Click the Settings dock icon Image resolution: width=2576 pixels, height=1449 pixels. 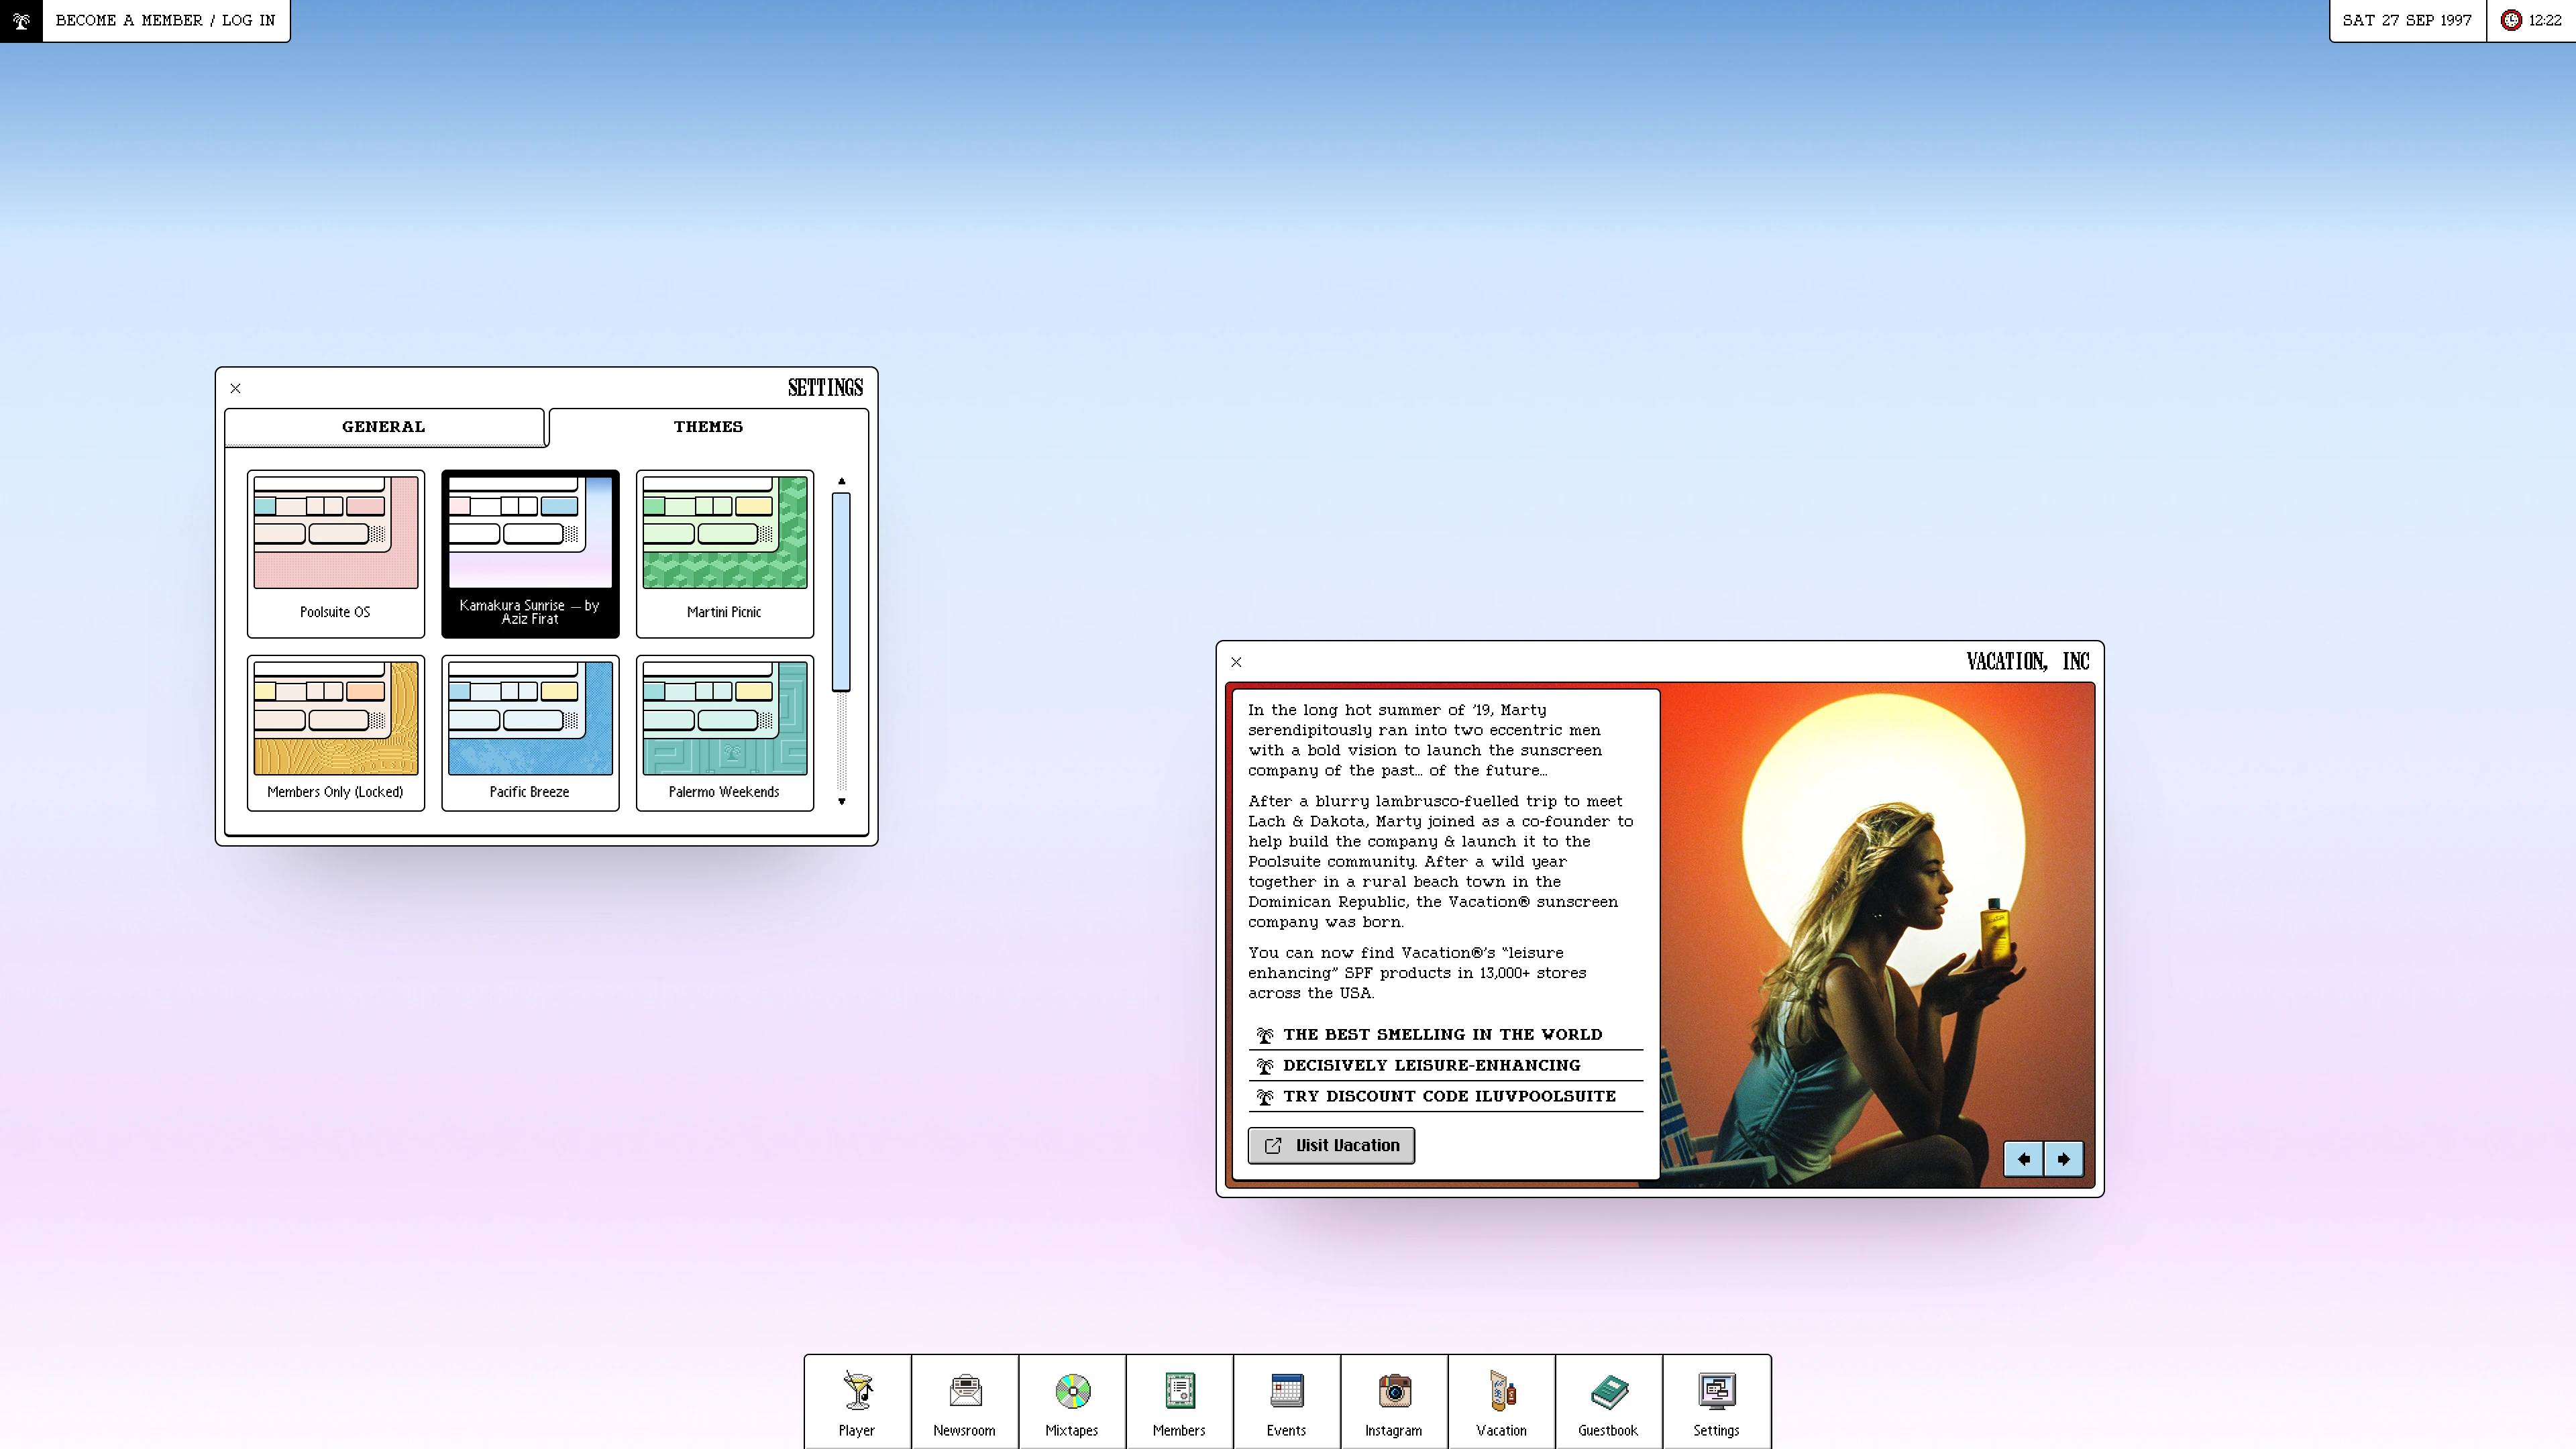tap(1716, 1401)
